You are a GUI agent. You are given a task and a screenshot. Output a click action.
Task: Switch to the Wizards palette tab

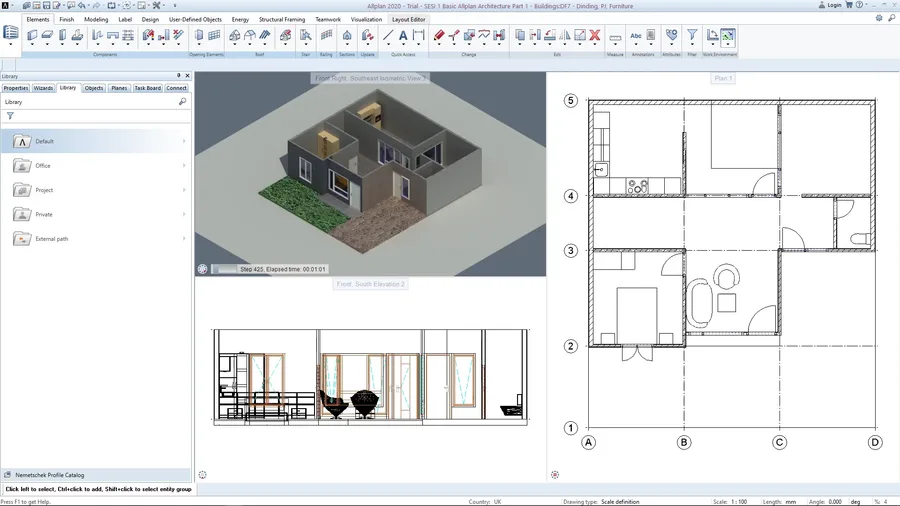[x=43, y=88]
